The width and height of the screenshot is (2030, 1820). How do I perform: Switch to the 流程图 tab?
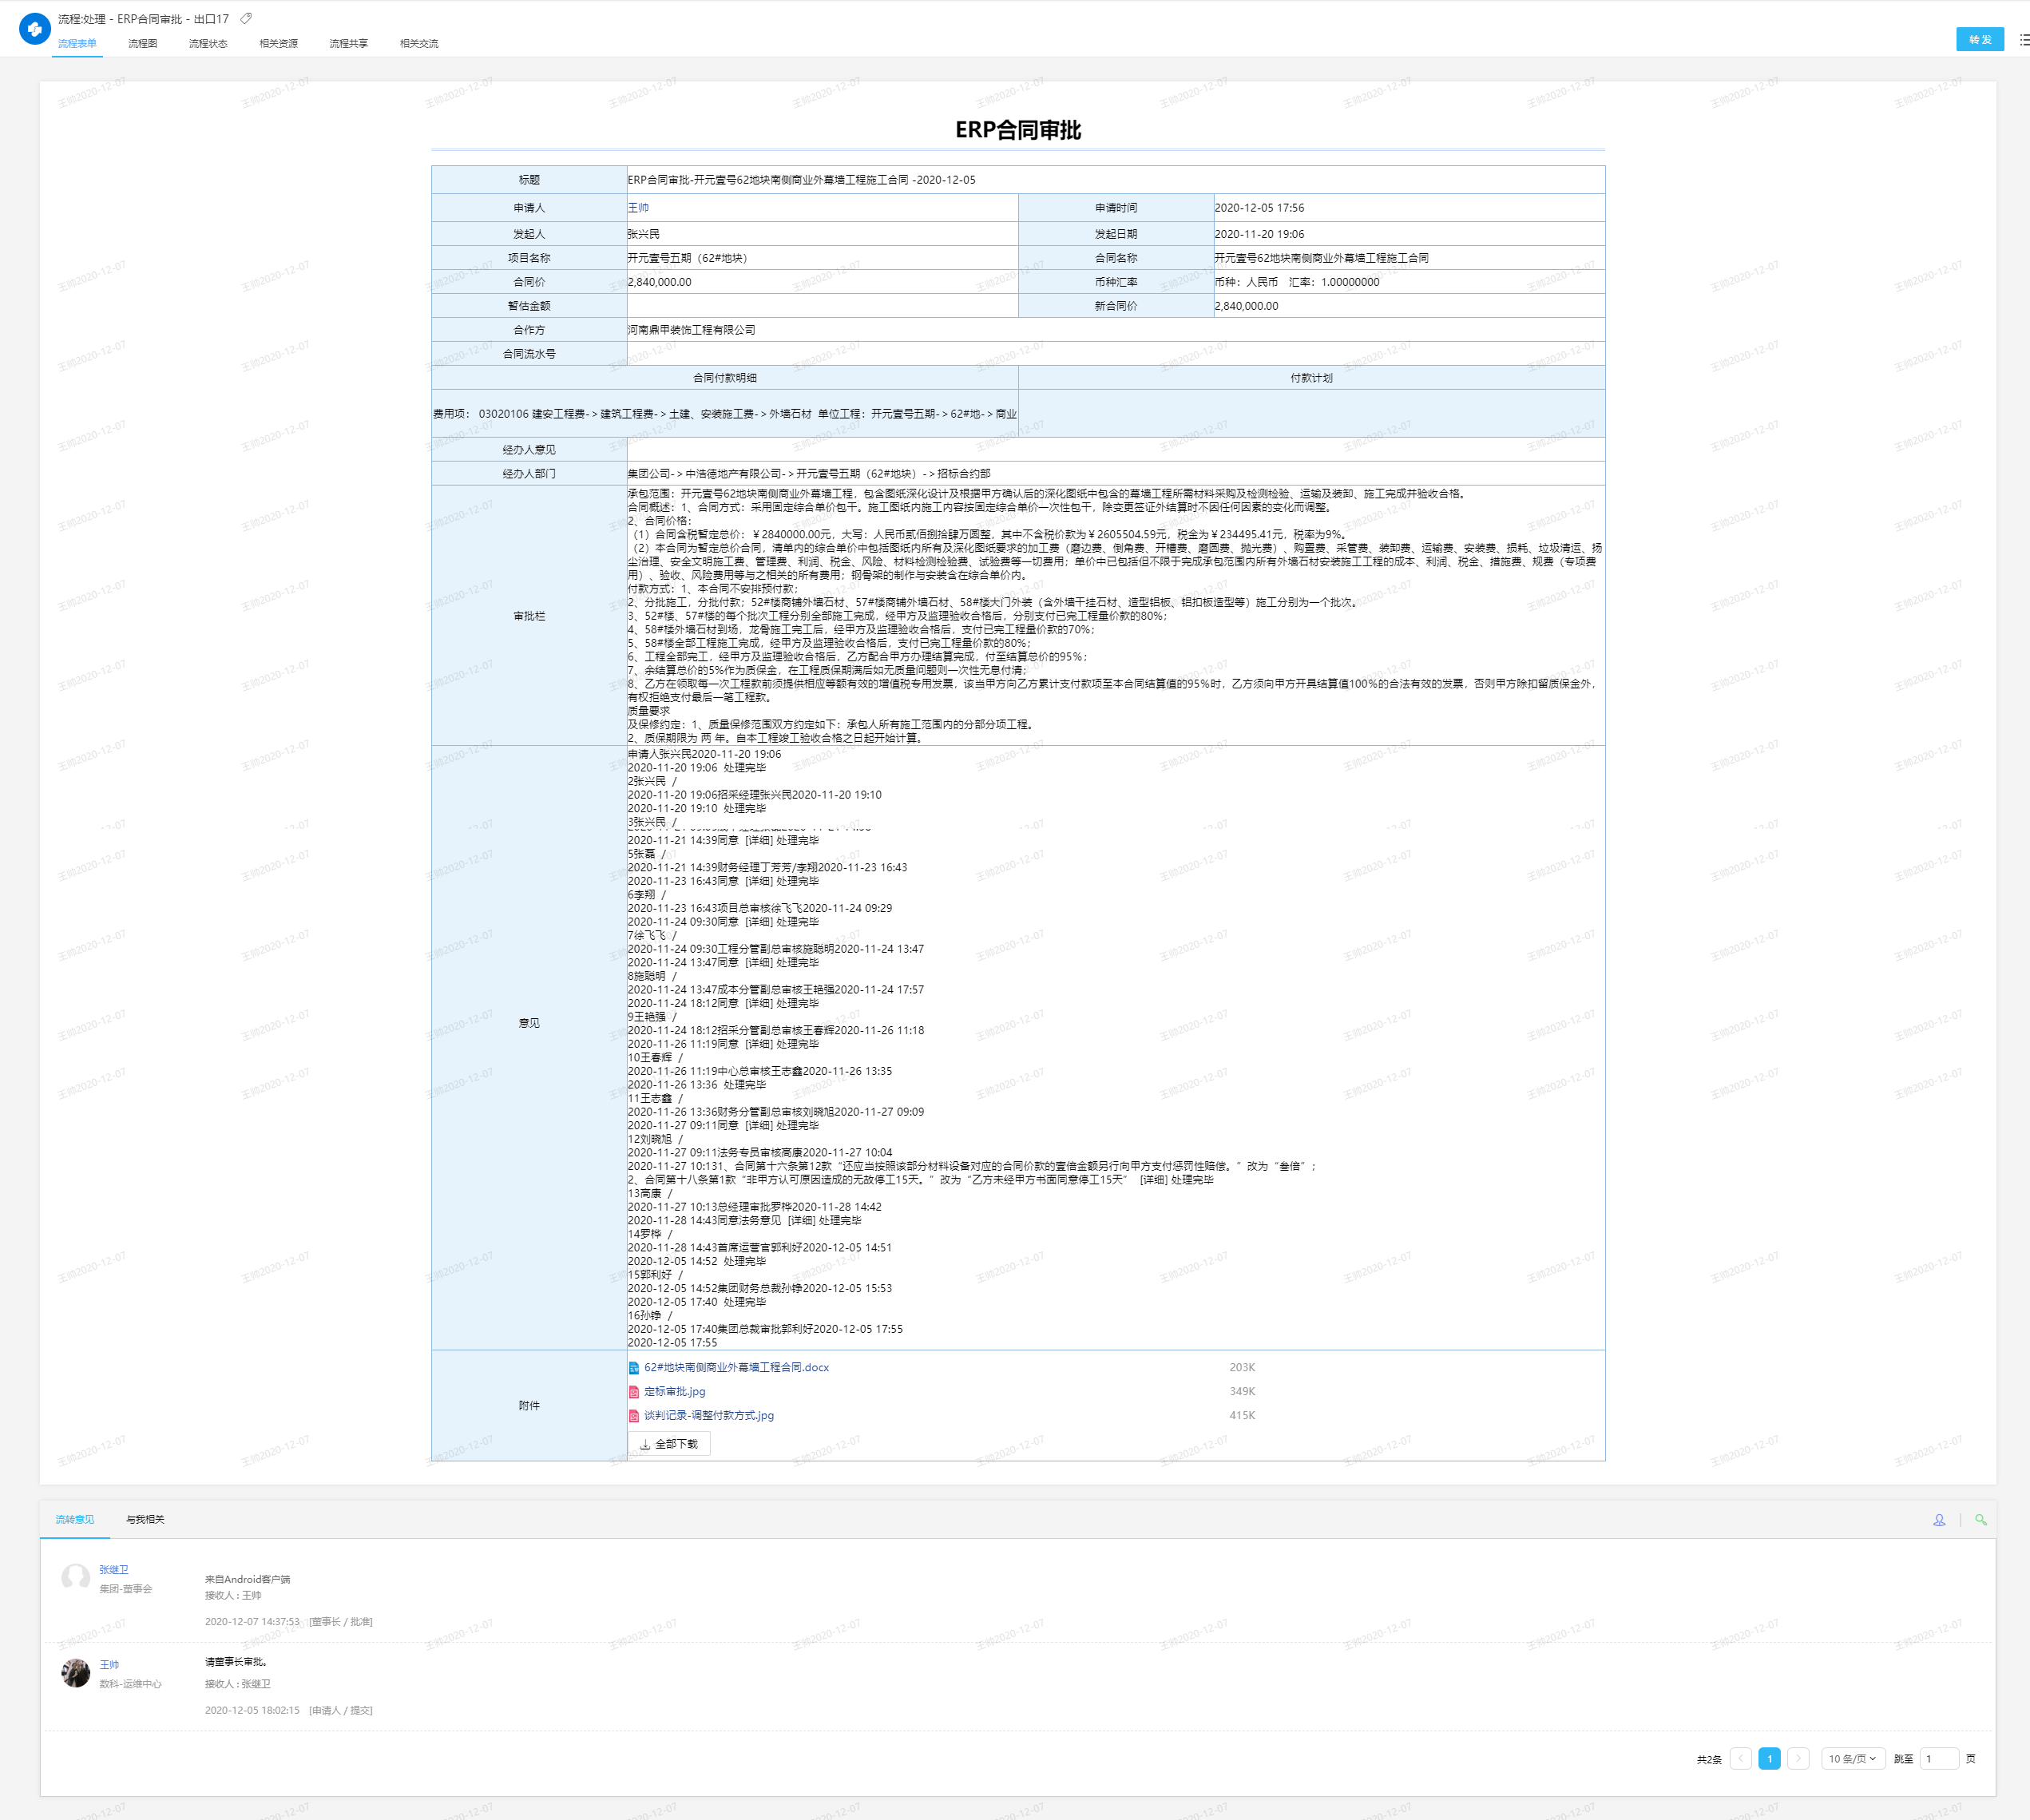(x=142, y=43)
